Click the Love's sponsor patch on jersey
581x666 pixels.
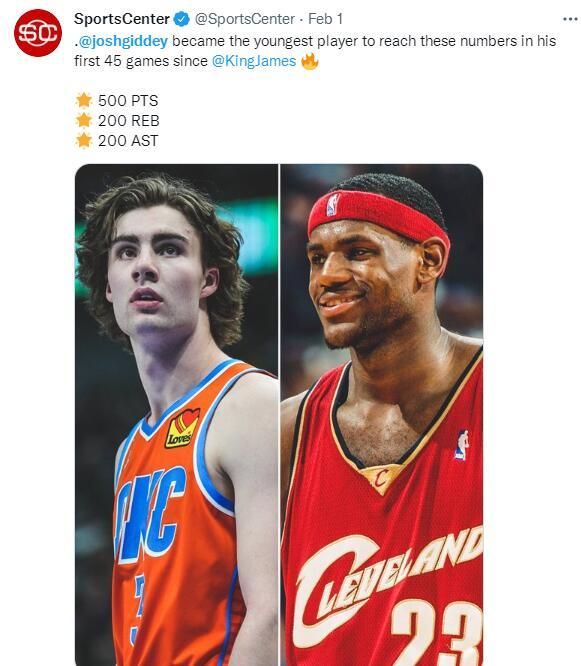point(182,428)
